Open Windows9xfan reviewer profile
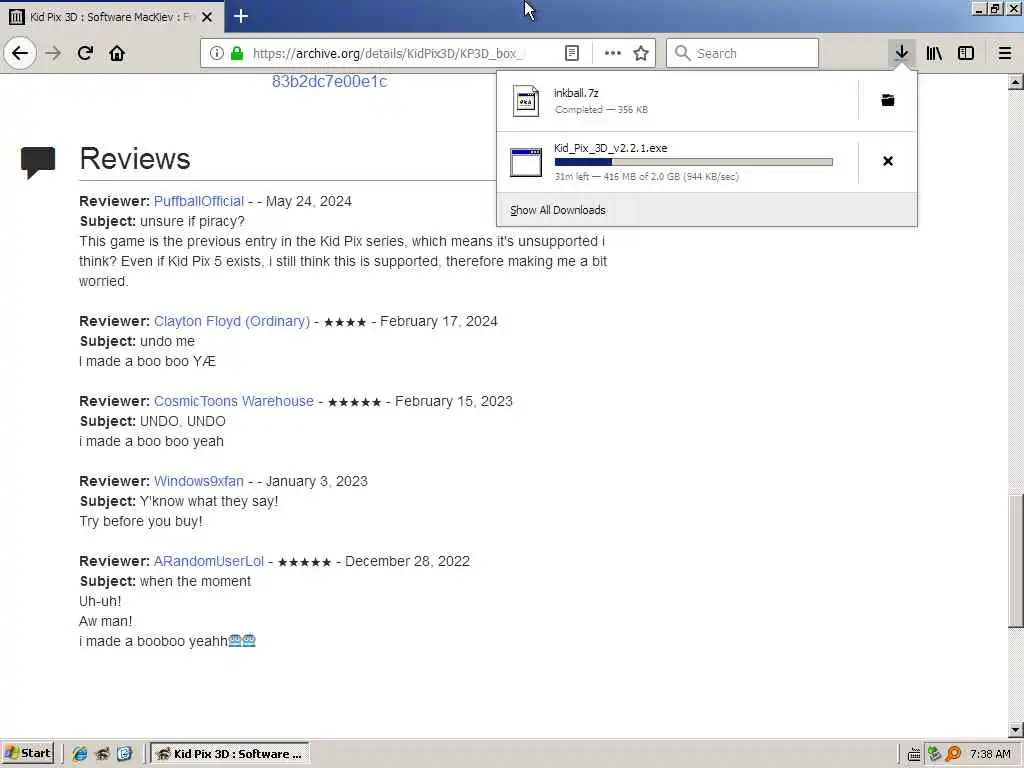Image resolution: width=1024 pixels, height=768 pixels. coord(199,481)
